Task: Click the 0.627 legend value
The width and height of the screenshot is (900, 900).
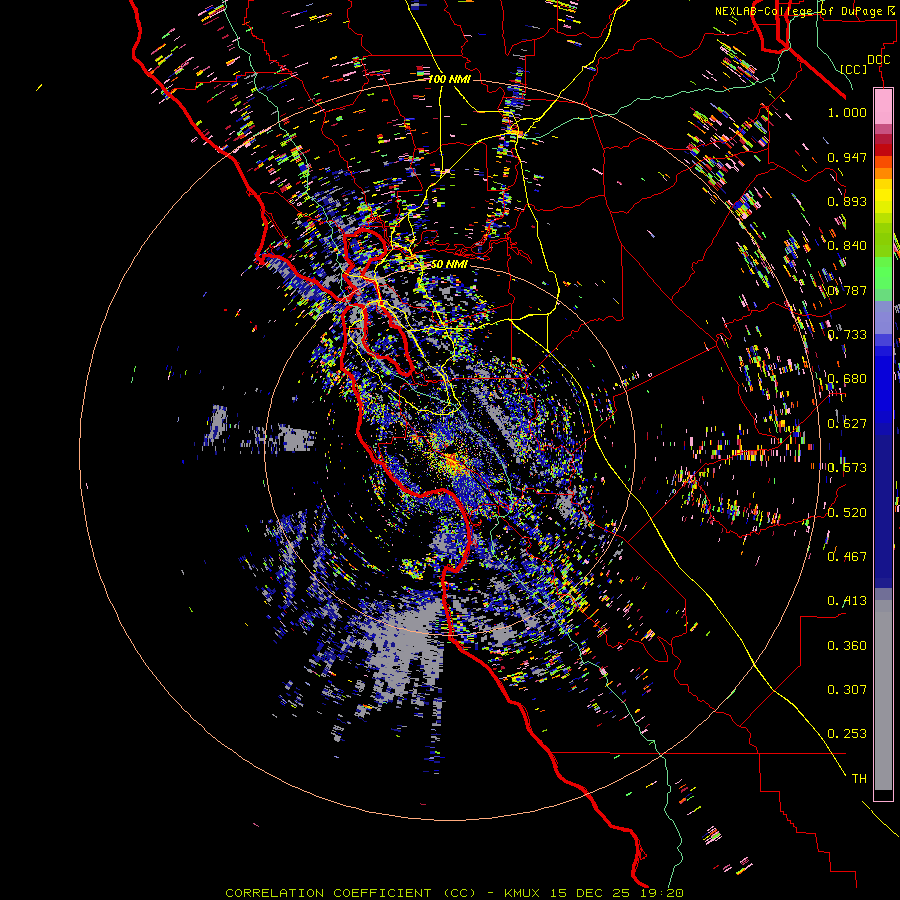Action: click(847, 424)
